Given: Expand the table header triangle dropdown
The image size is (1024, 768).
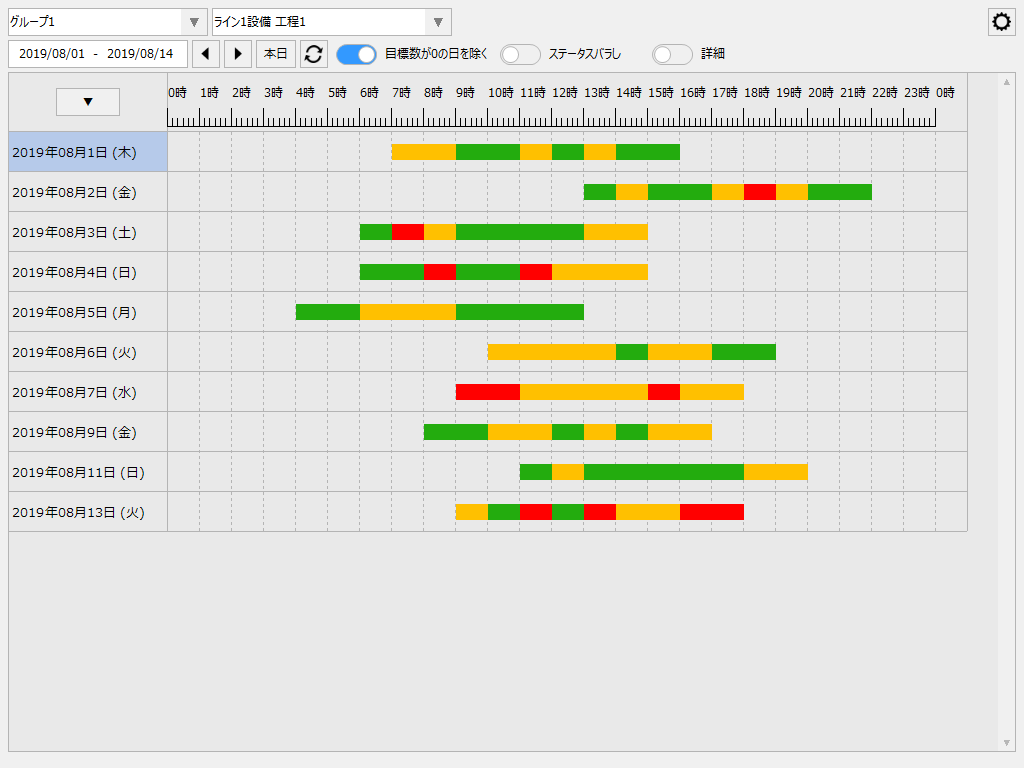Looking at the screenshot, I should click(87, 101).
